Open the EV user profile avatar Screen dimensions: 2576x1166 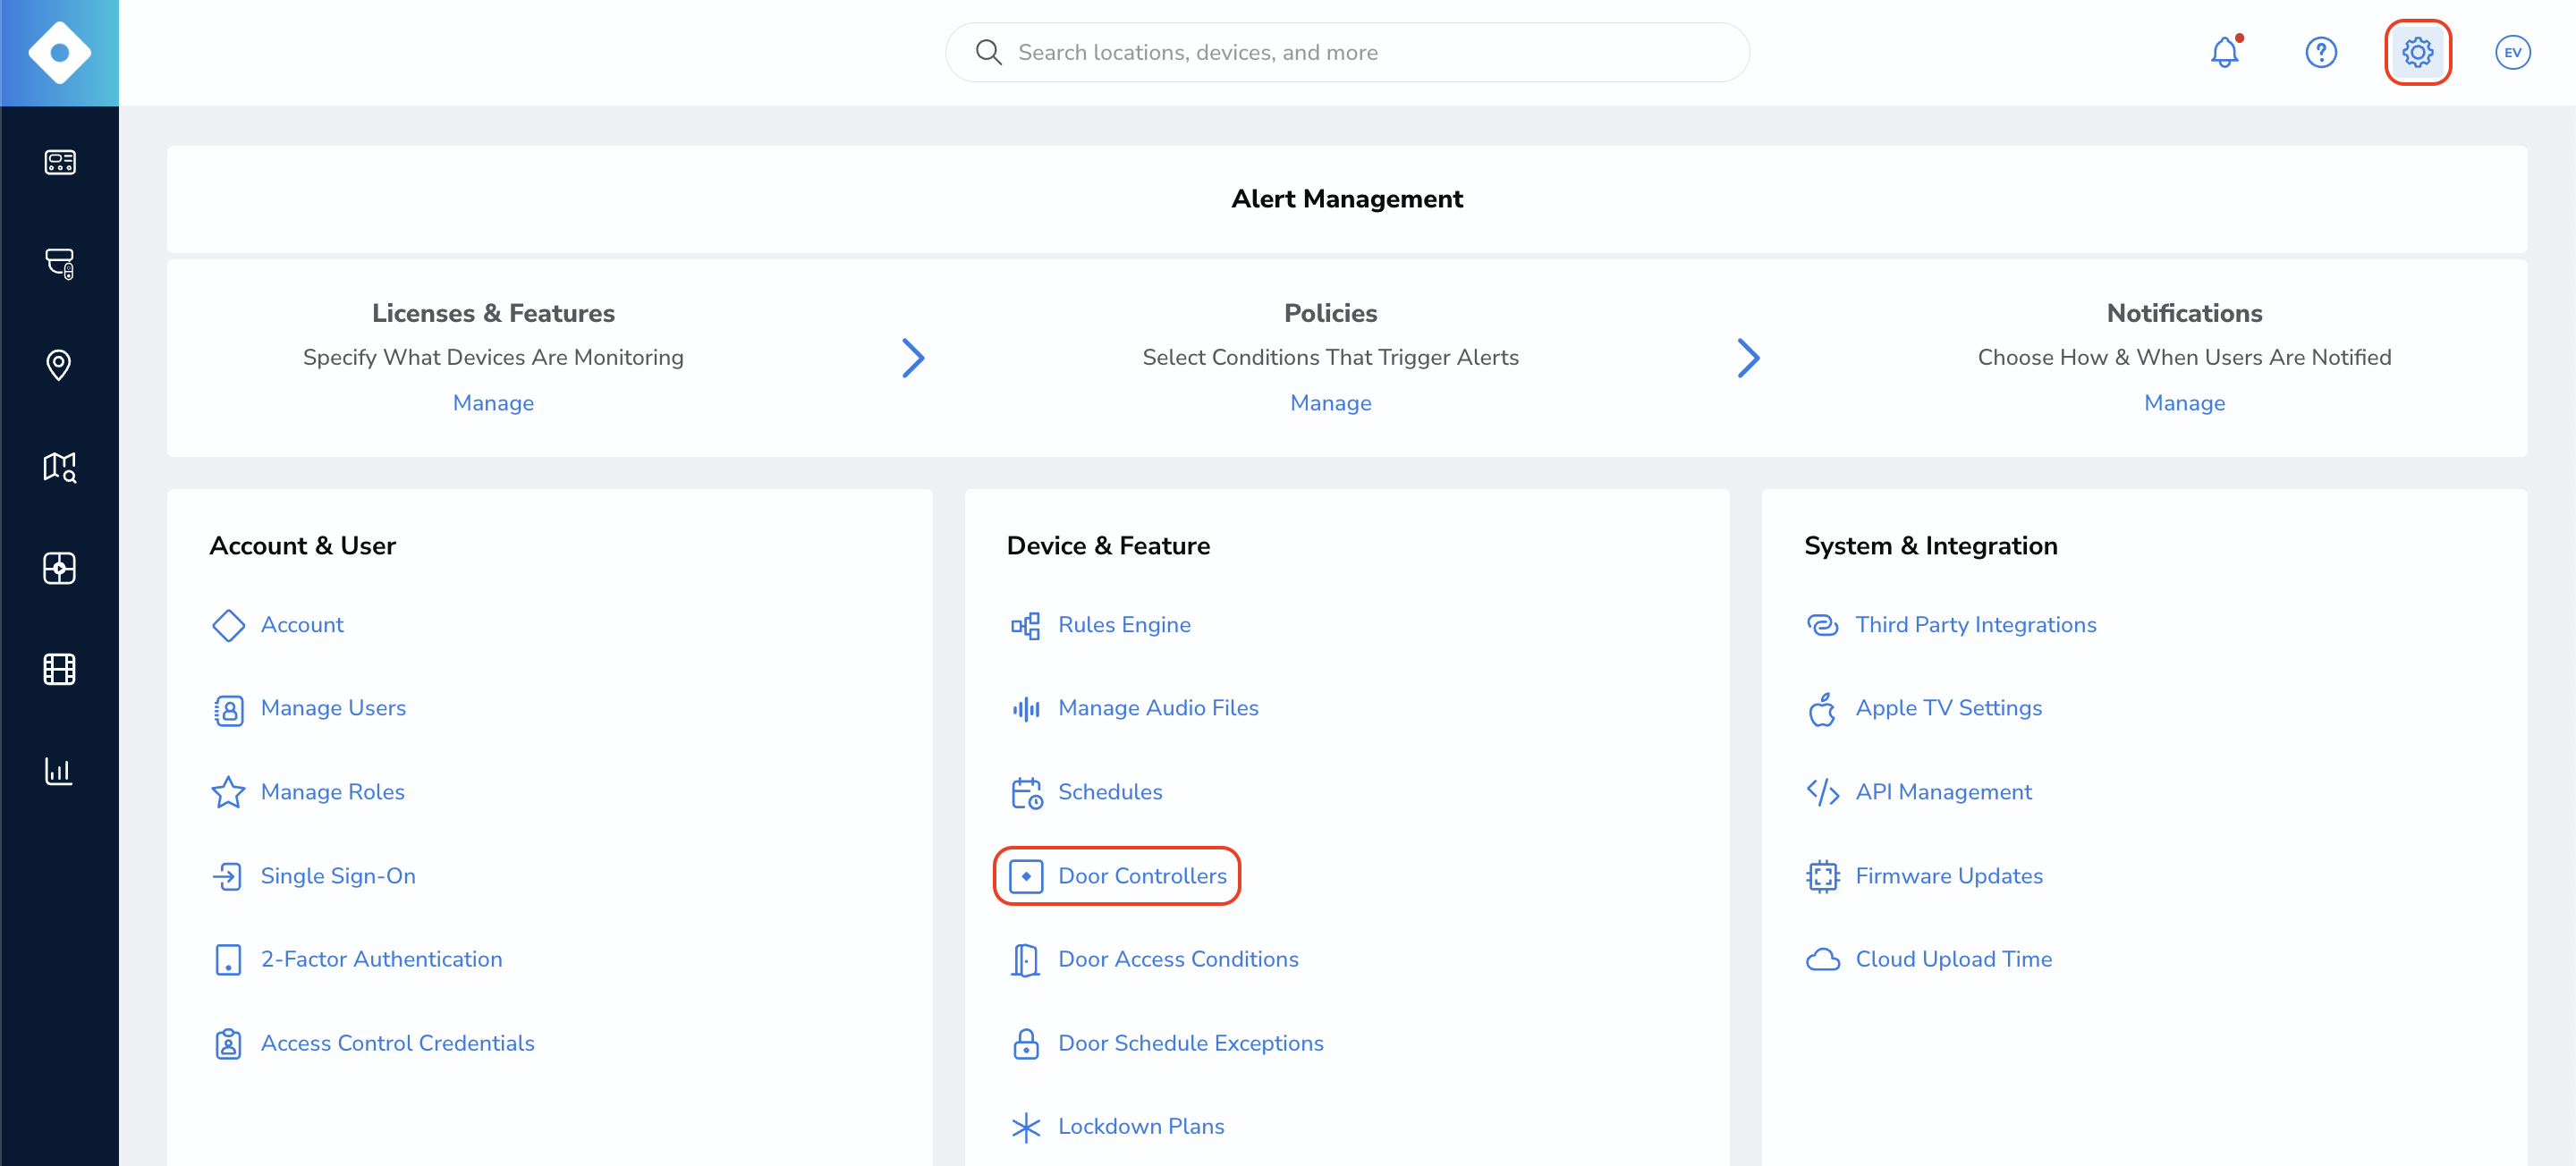coord(2513,52)
